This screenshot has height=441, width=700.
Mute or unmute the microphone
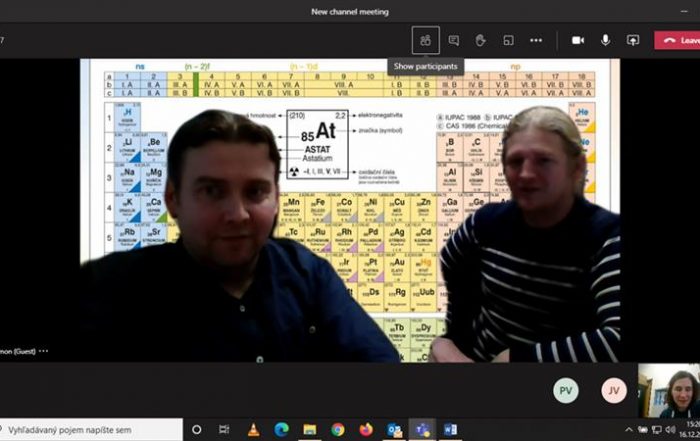(x=605, y=40)
